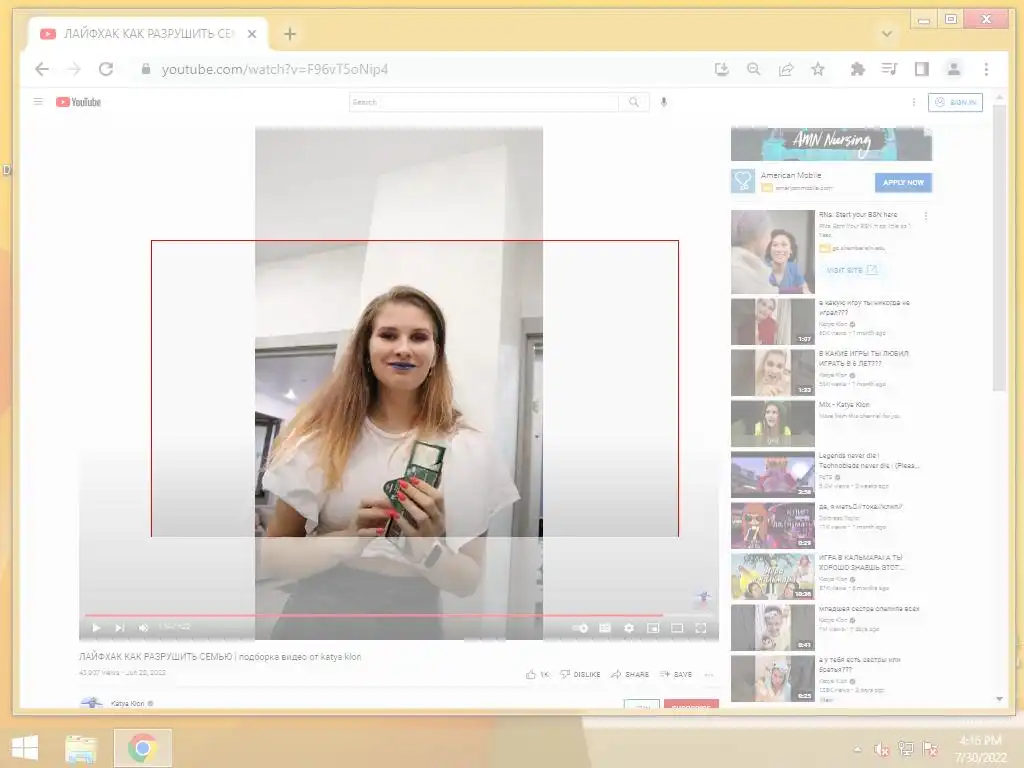Image resolution: width=1024 pixels, height=768 pixels.
Task: Enter full screen mode in player
Action: (701, 628)
